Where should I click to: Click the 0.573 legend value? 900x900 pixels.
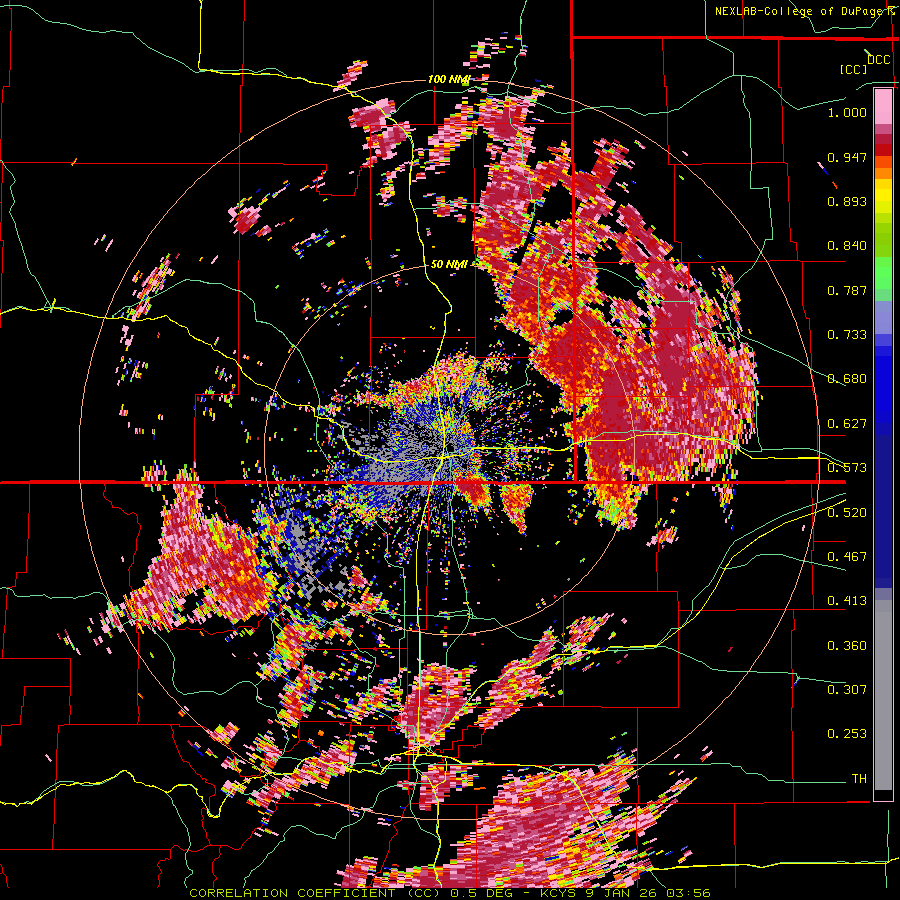click(847, 468)
